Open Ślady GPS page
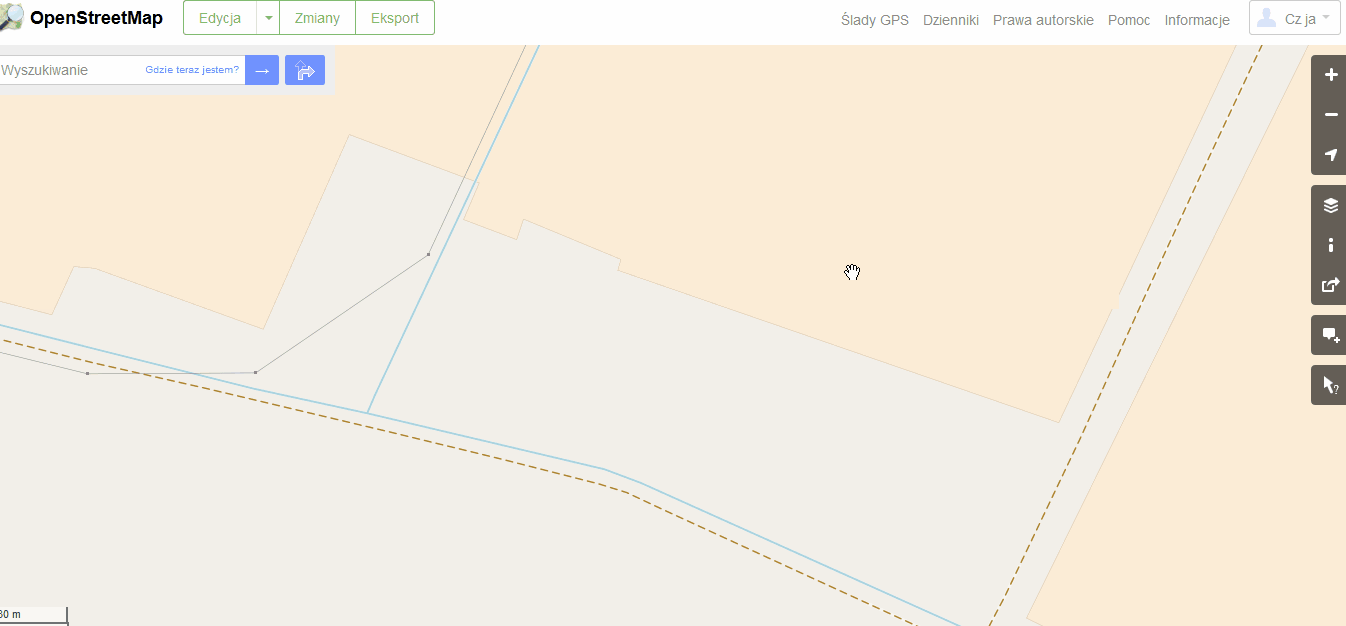Viewport: 1346px width, 626px height. 875,19
